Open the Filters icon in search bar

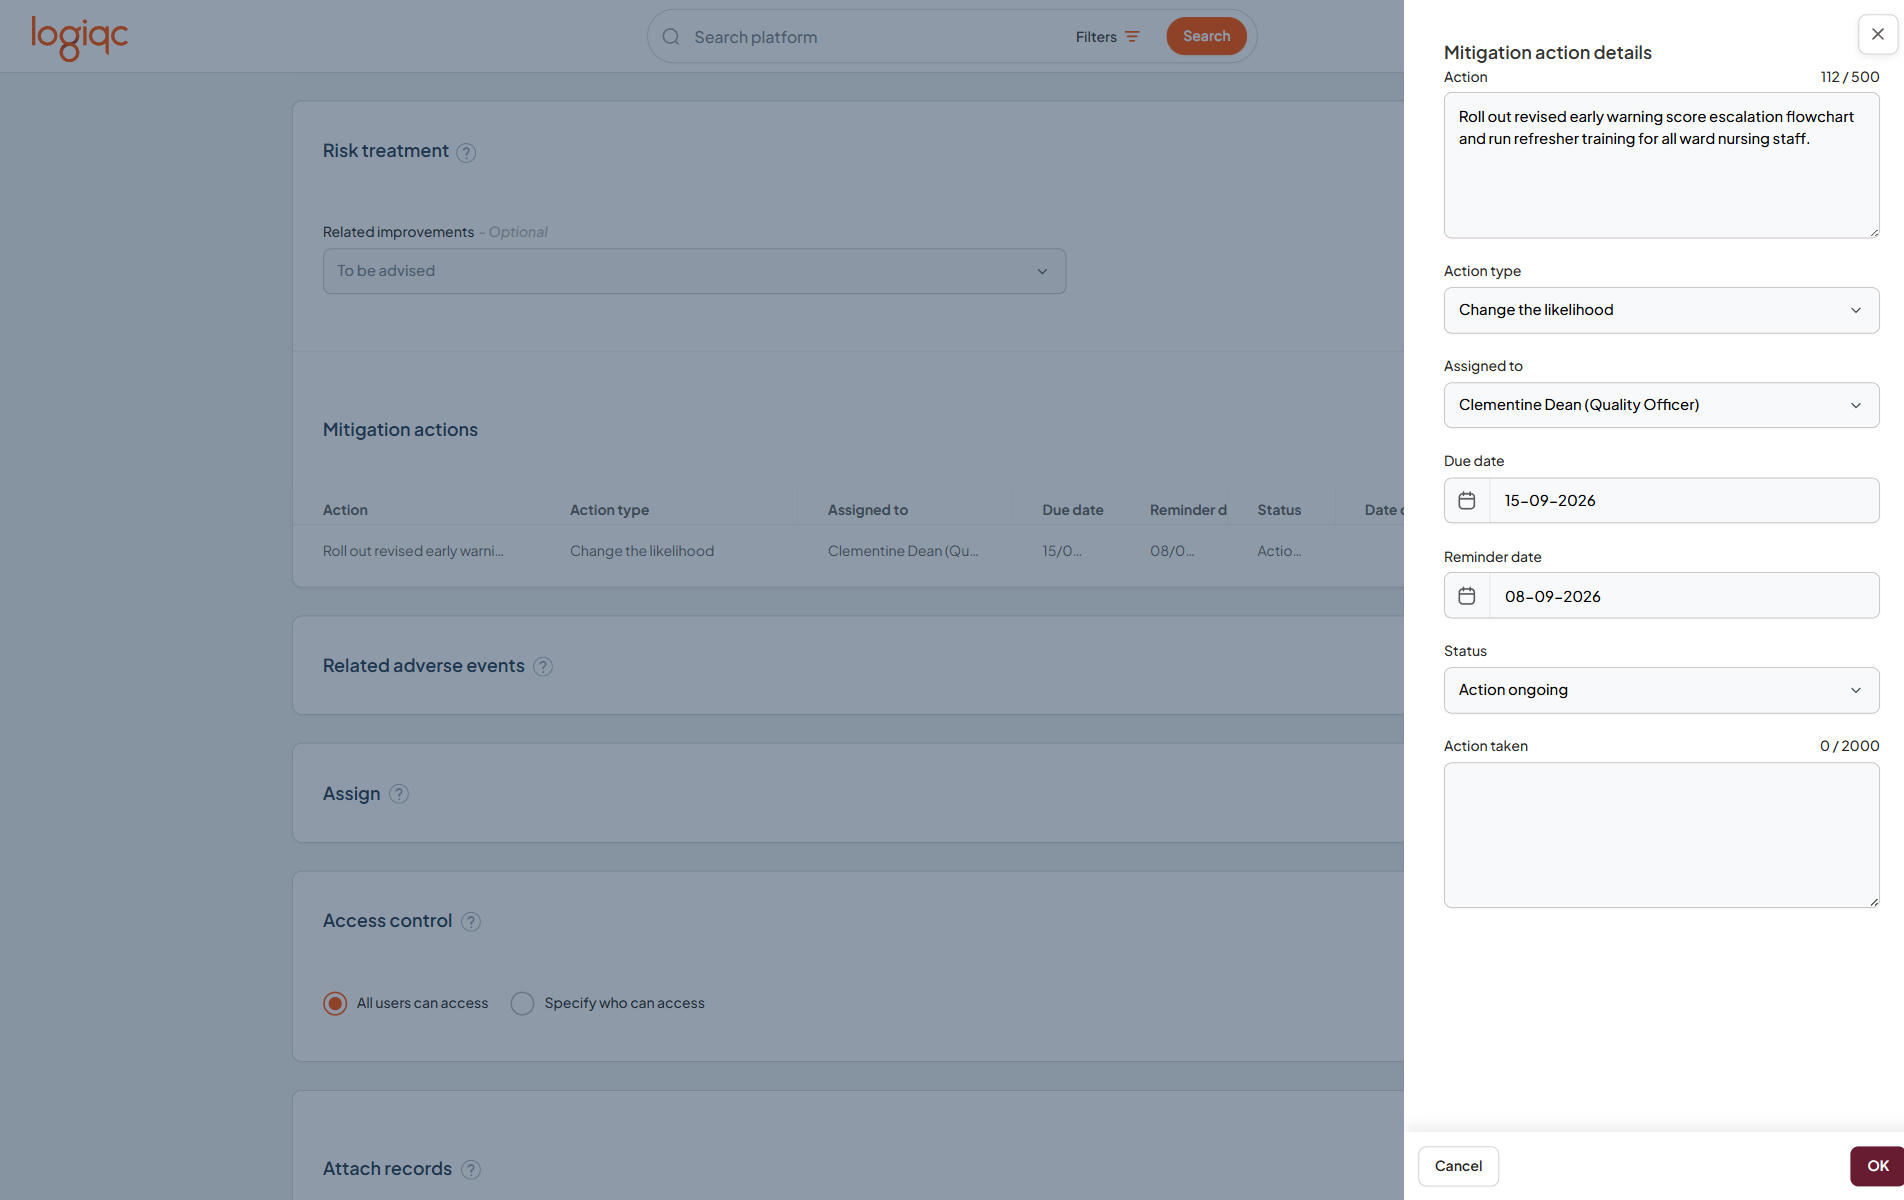(x=1132, y=37)
